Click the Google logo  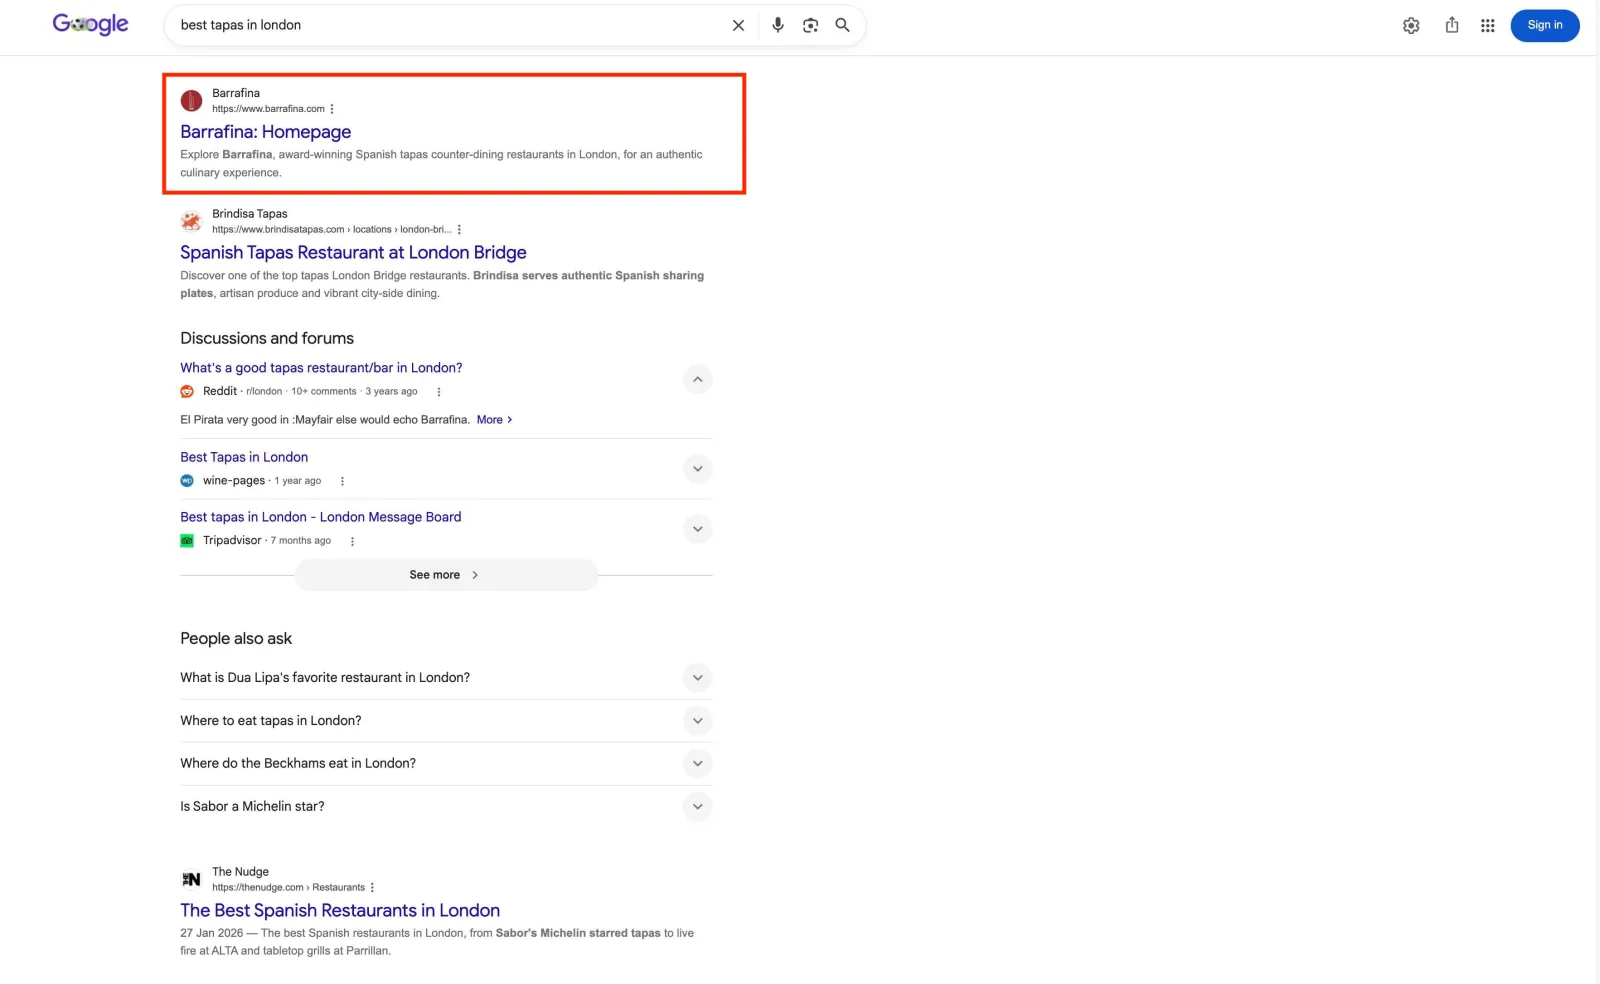90,24
